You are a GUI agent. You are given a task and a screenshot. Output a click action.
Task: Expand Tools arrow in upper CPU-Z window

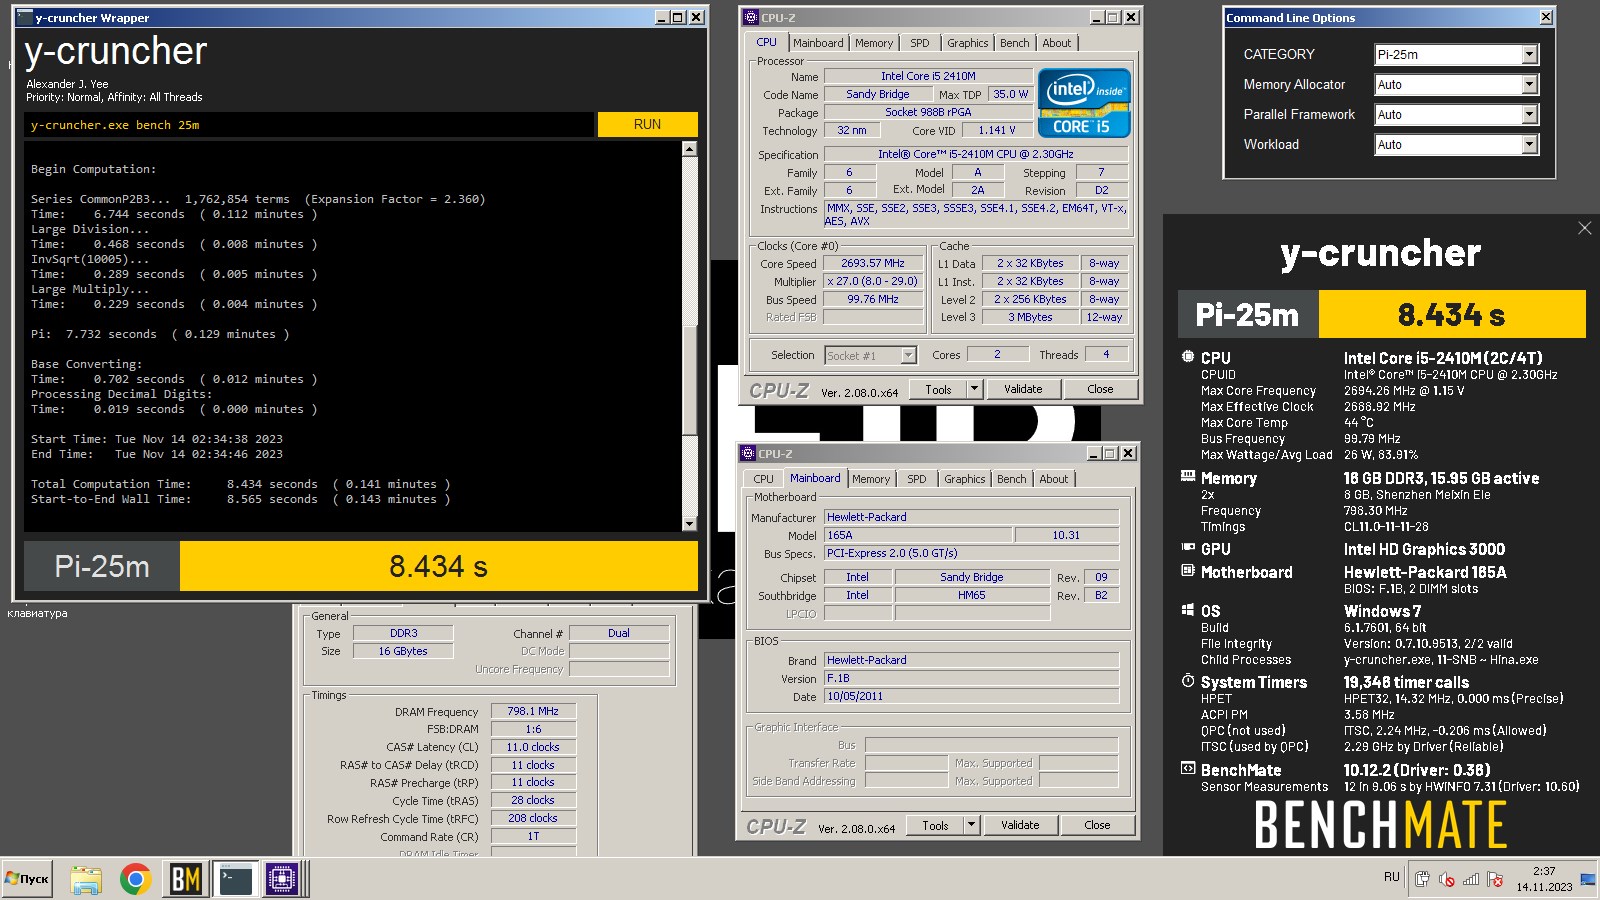coord(975,389)
